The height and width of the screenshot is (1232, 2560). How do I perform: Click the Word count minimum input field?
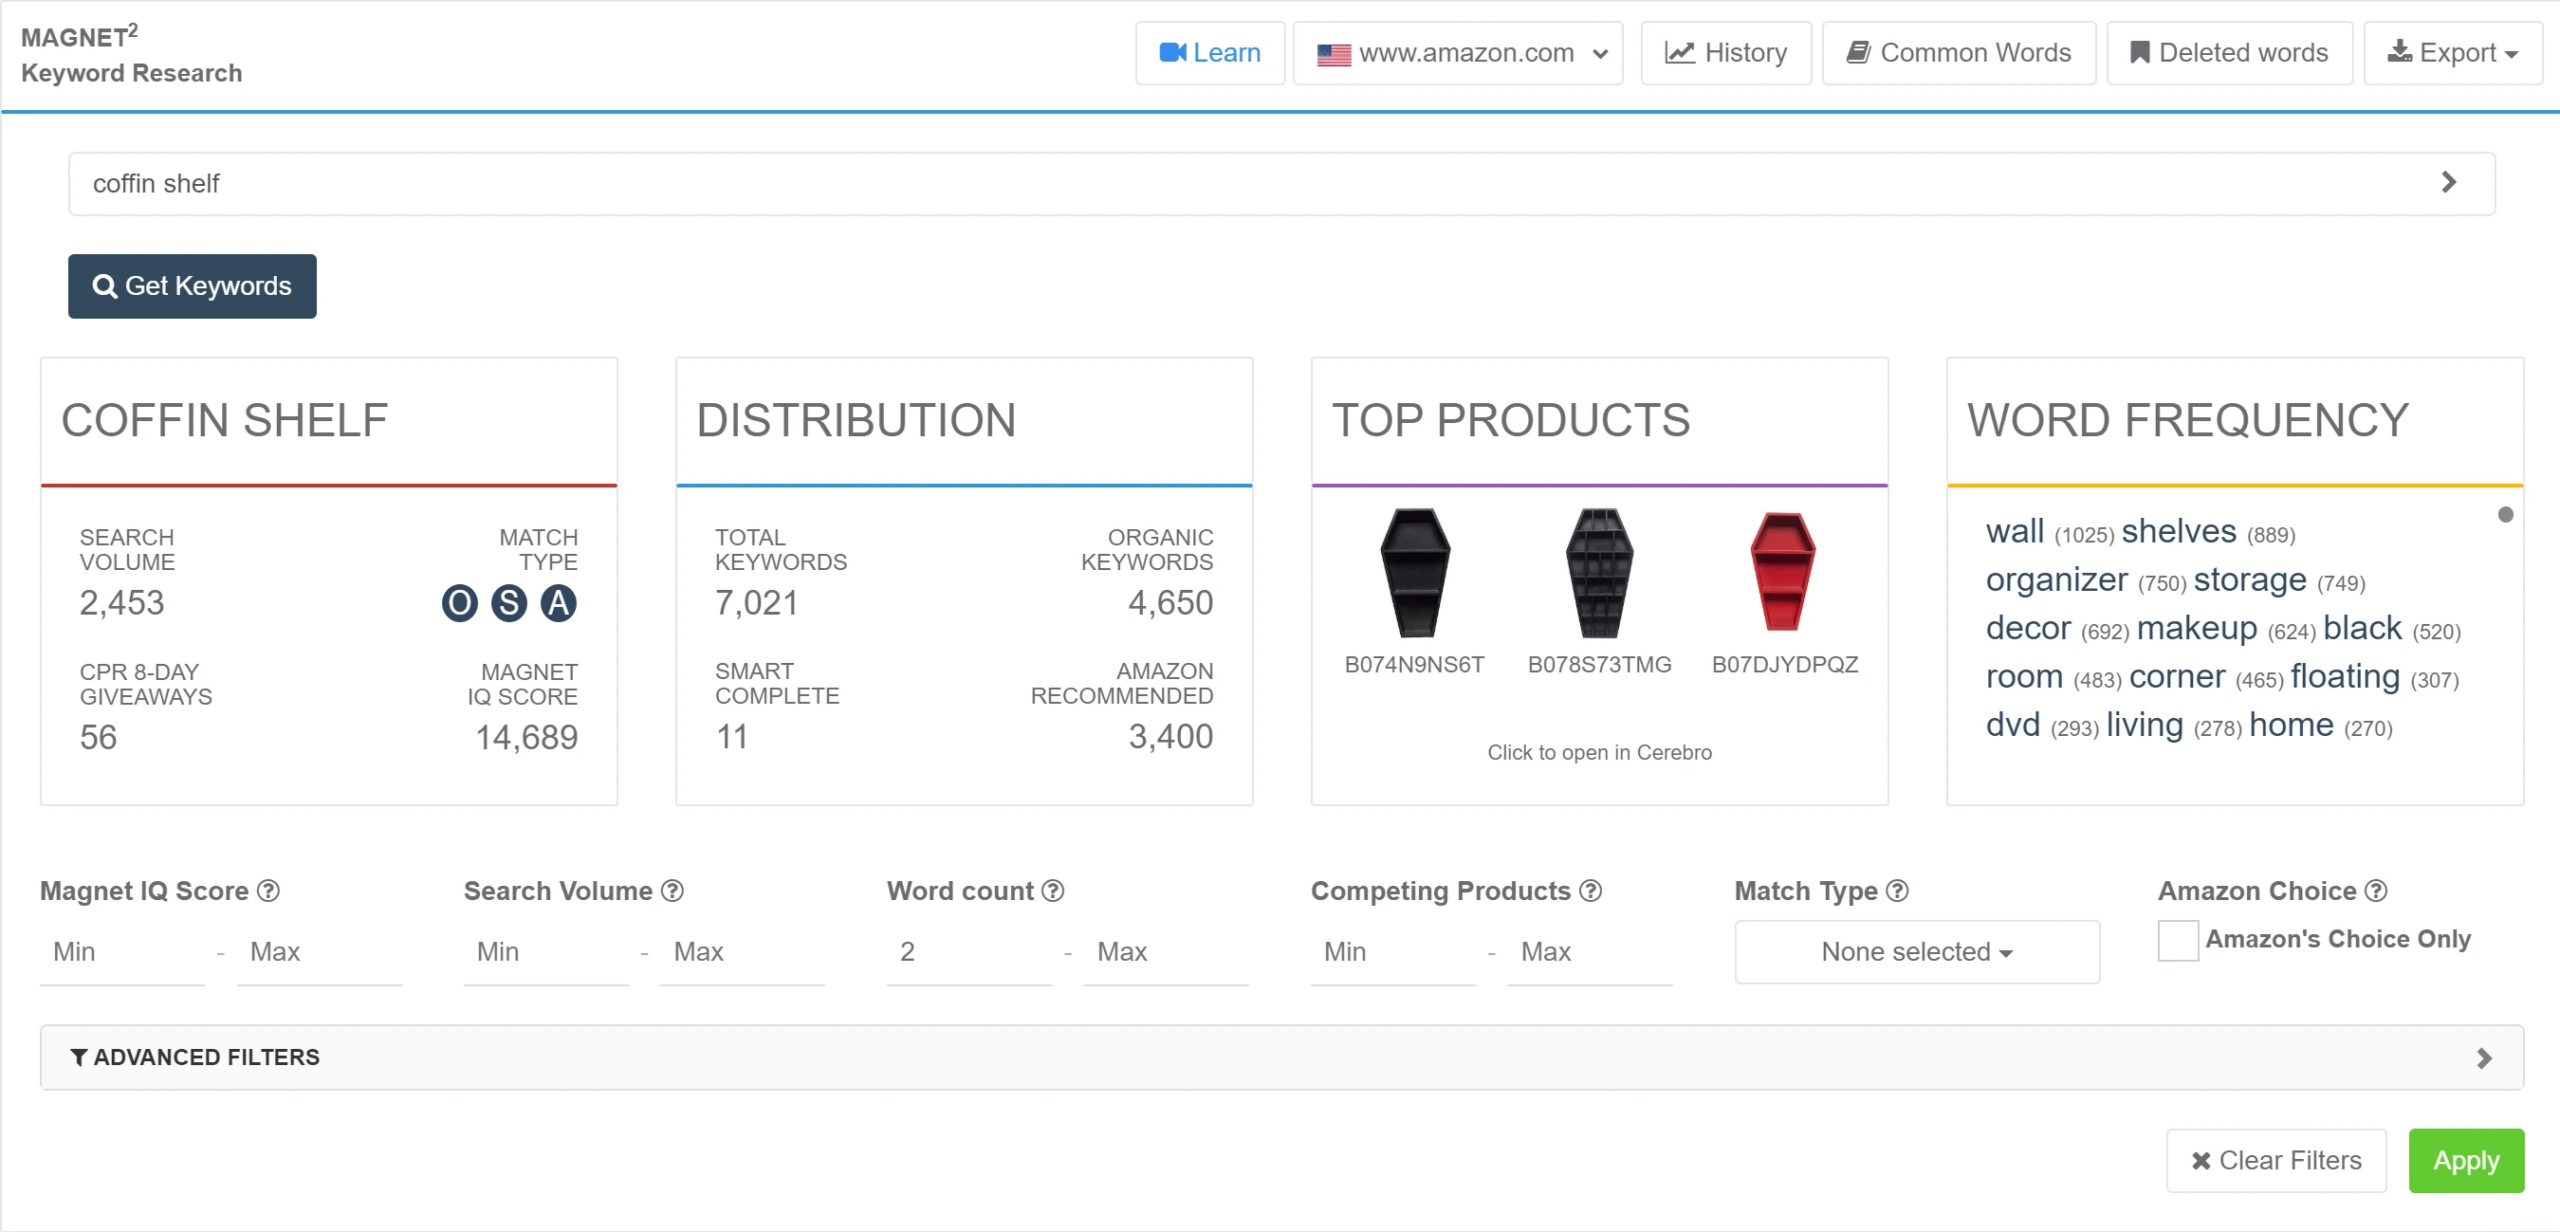coord(967,952)
